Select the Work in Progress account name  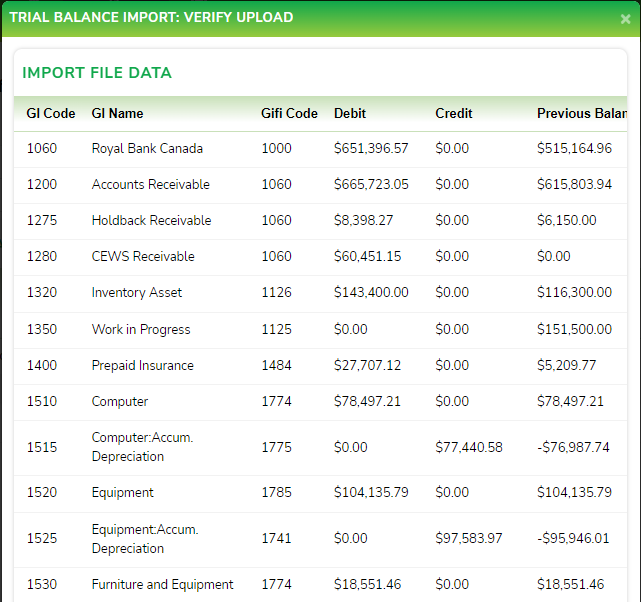[141, 329]
